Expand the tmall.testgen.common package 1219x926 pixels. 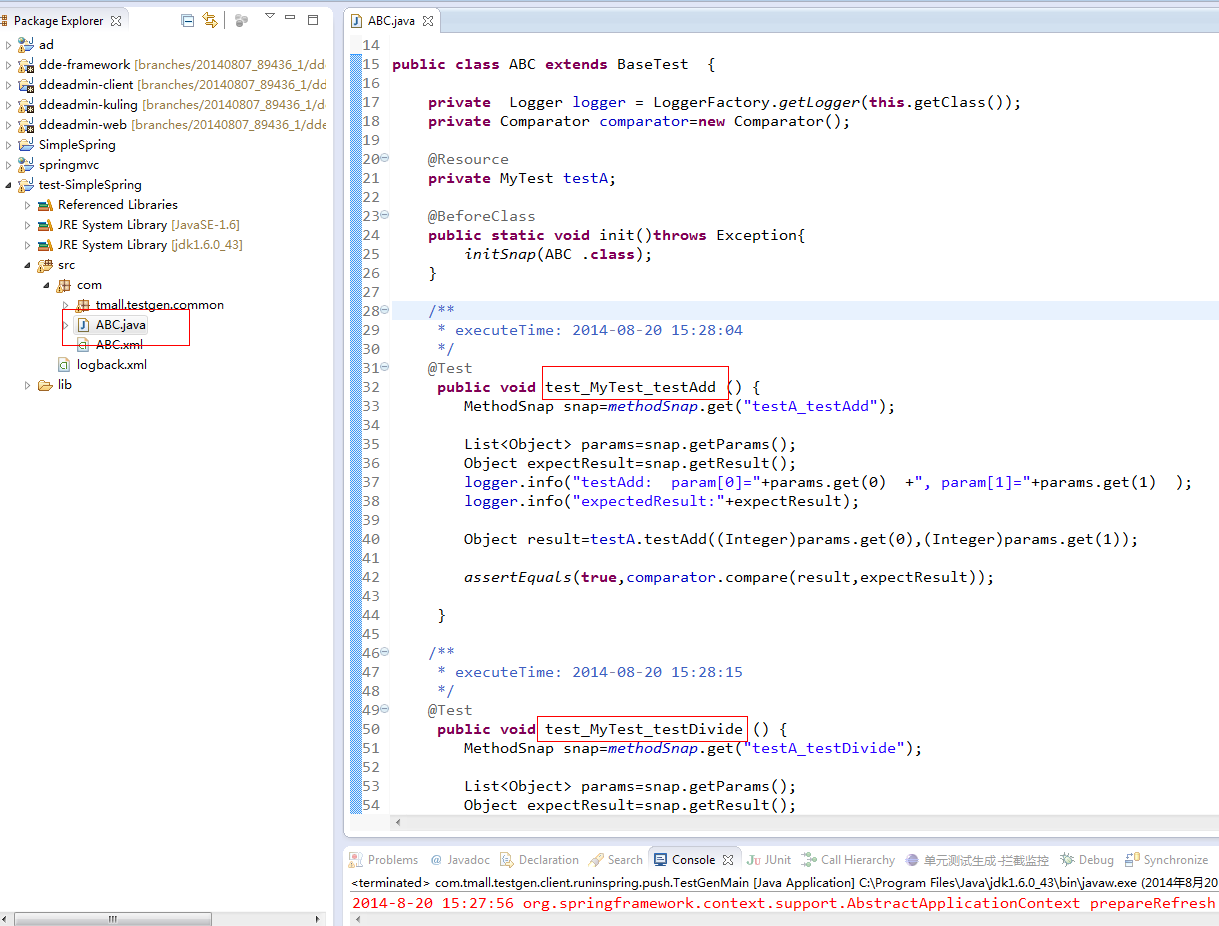click(66, 305)
